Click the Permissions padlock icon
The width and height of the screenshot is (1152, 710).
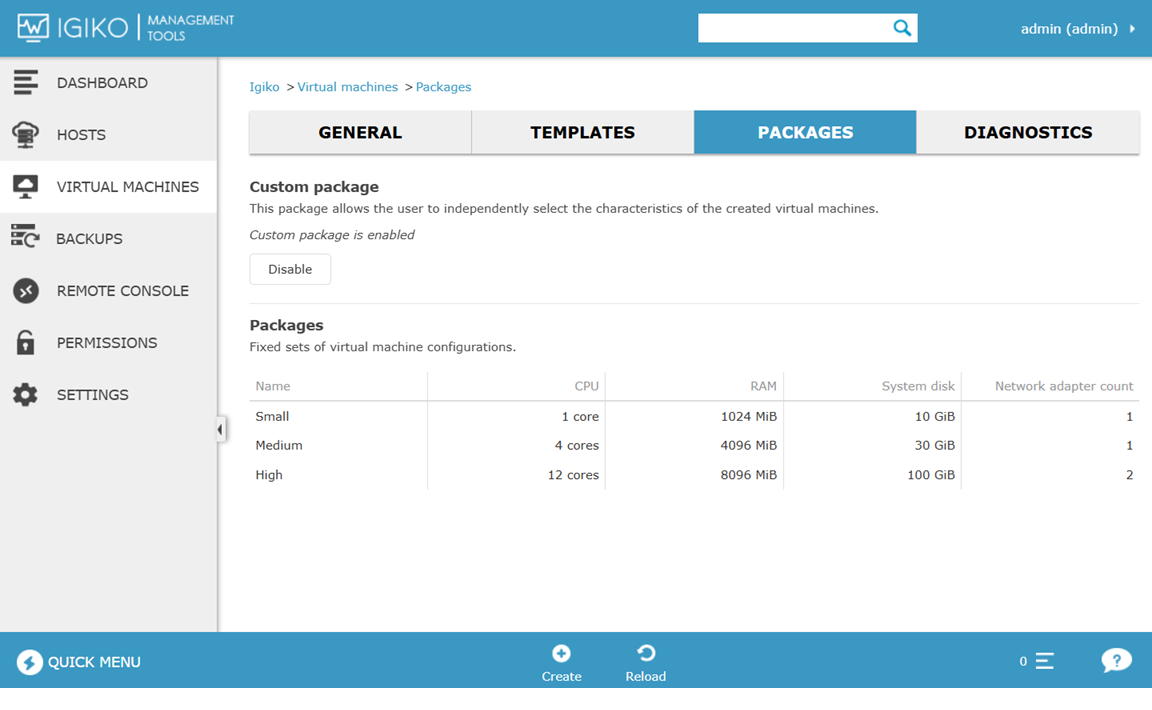[x=26, y=343]
